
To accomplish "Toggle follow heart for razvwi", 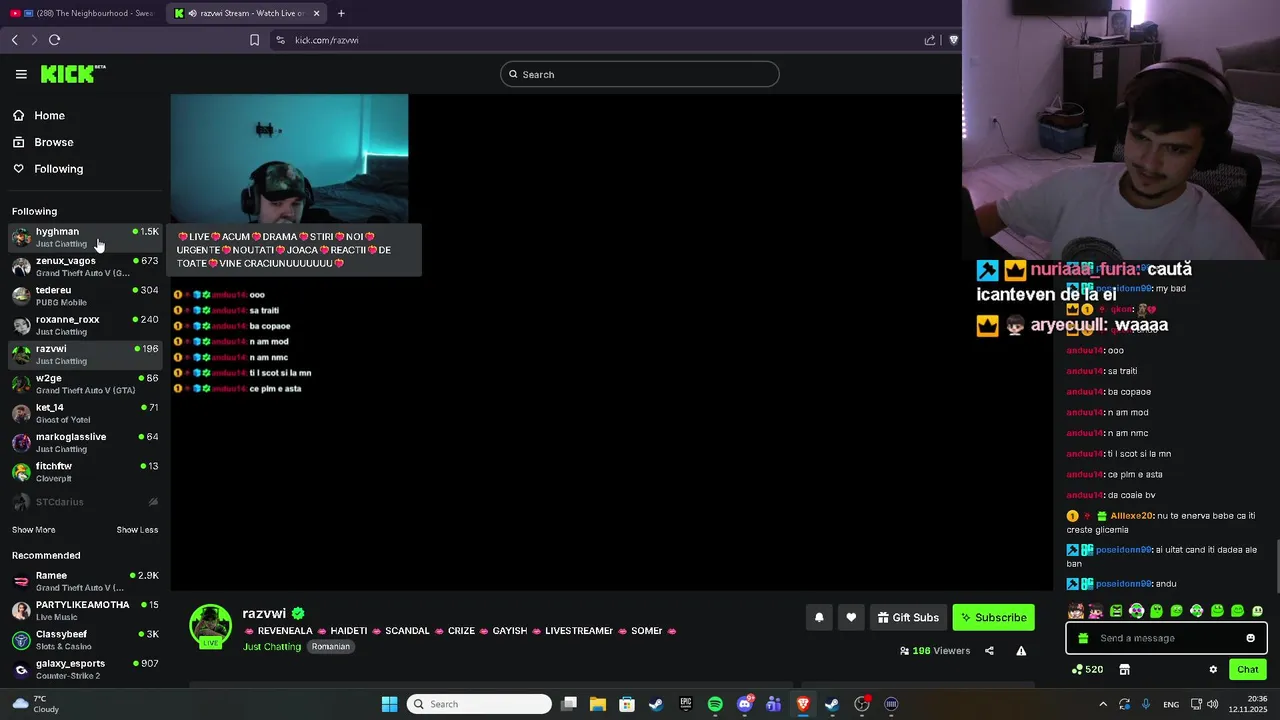I will tap(851, 617).
